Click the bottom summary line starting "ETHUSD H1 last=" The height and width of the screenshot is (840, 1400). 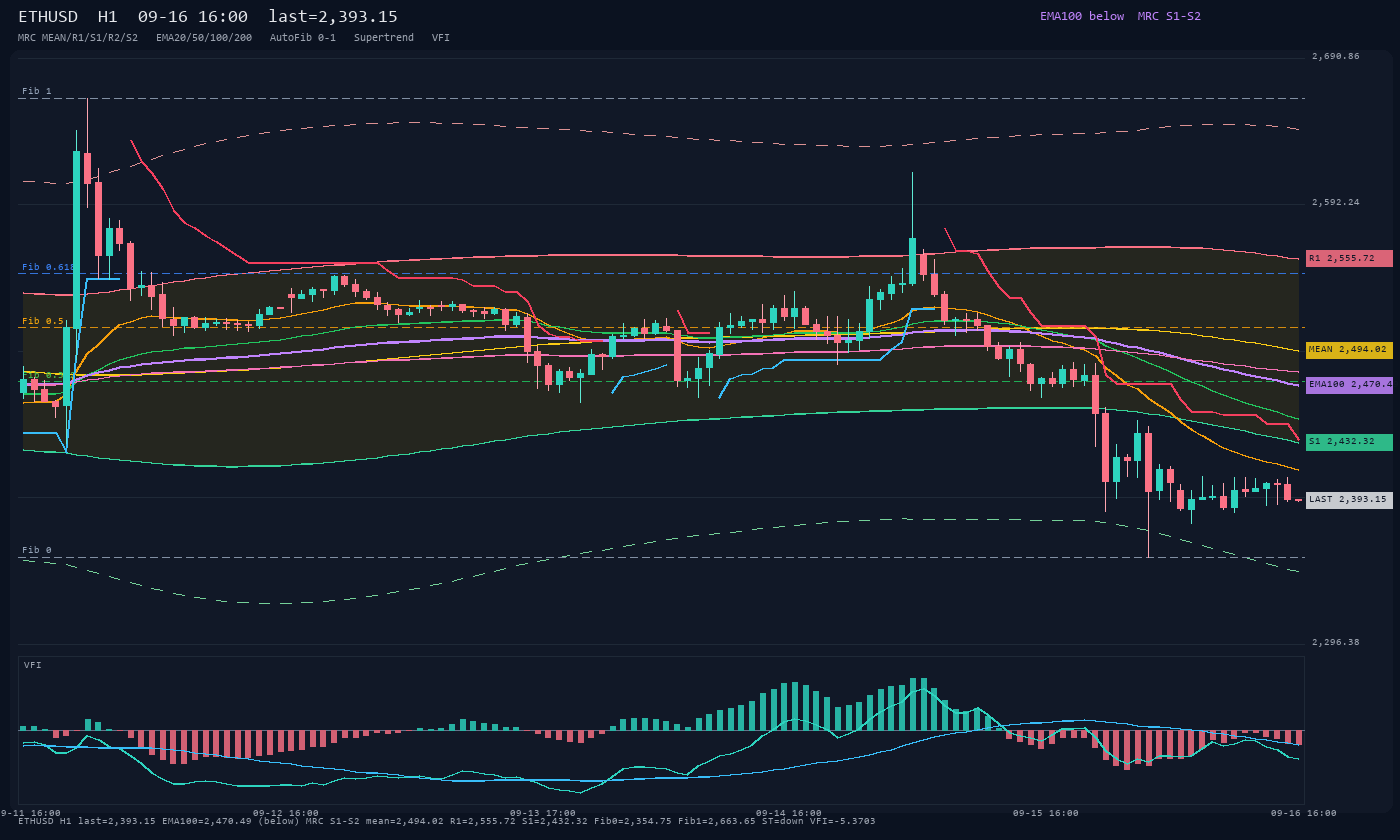pos(447,821)
